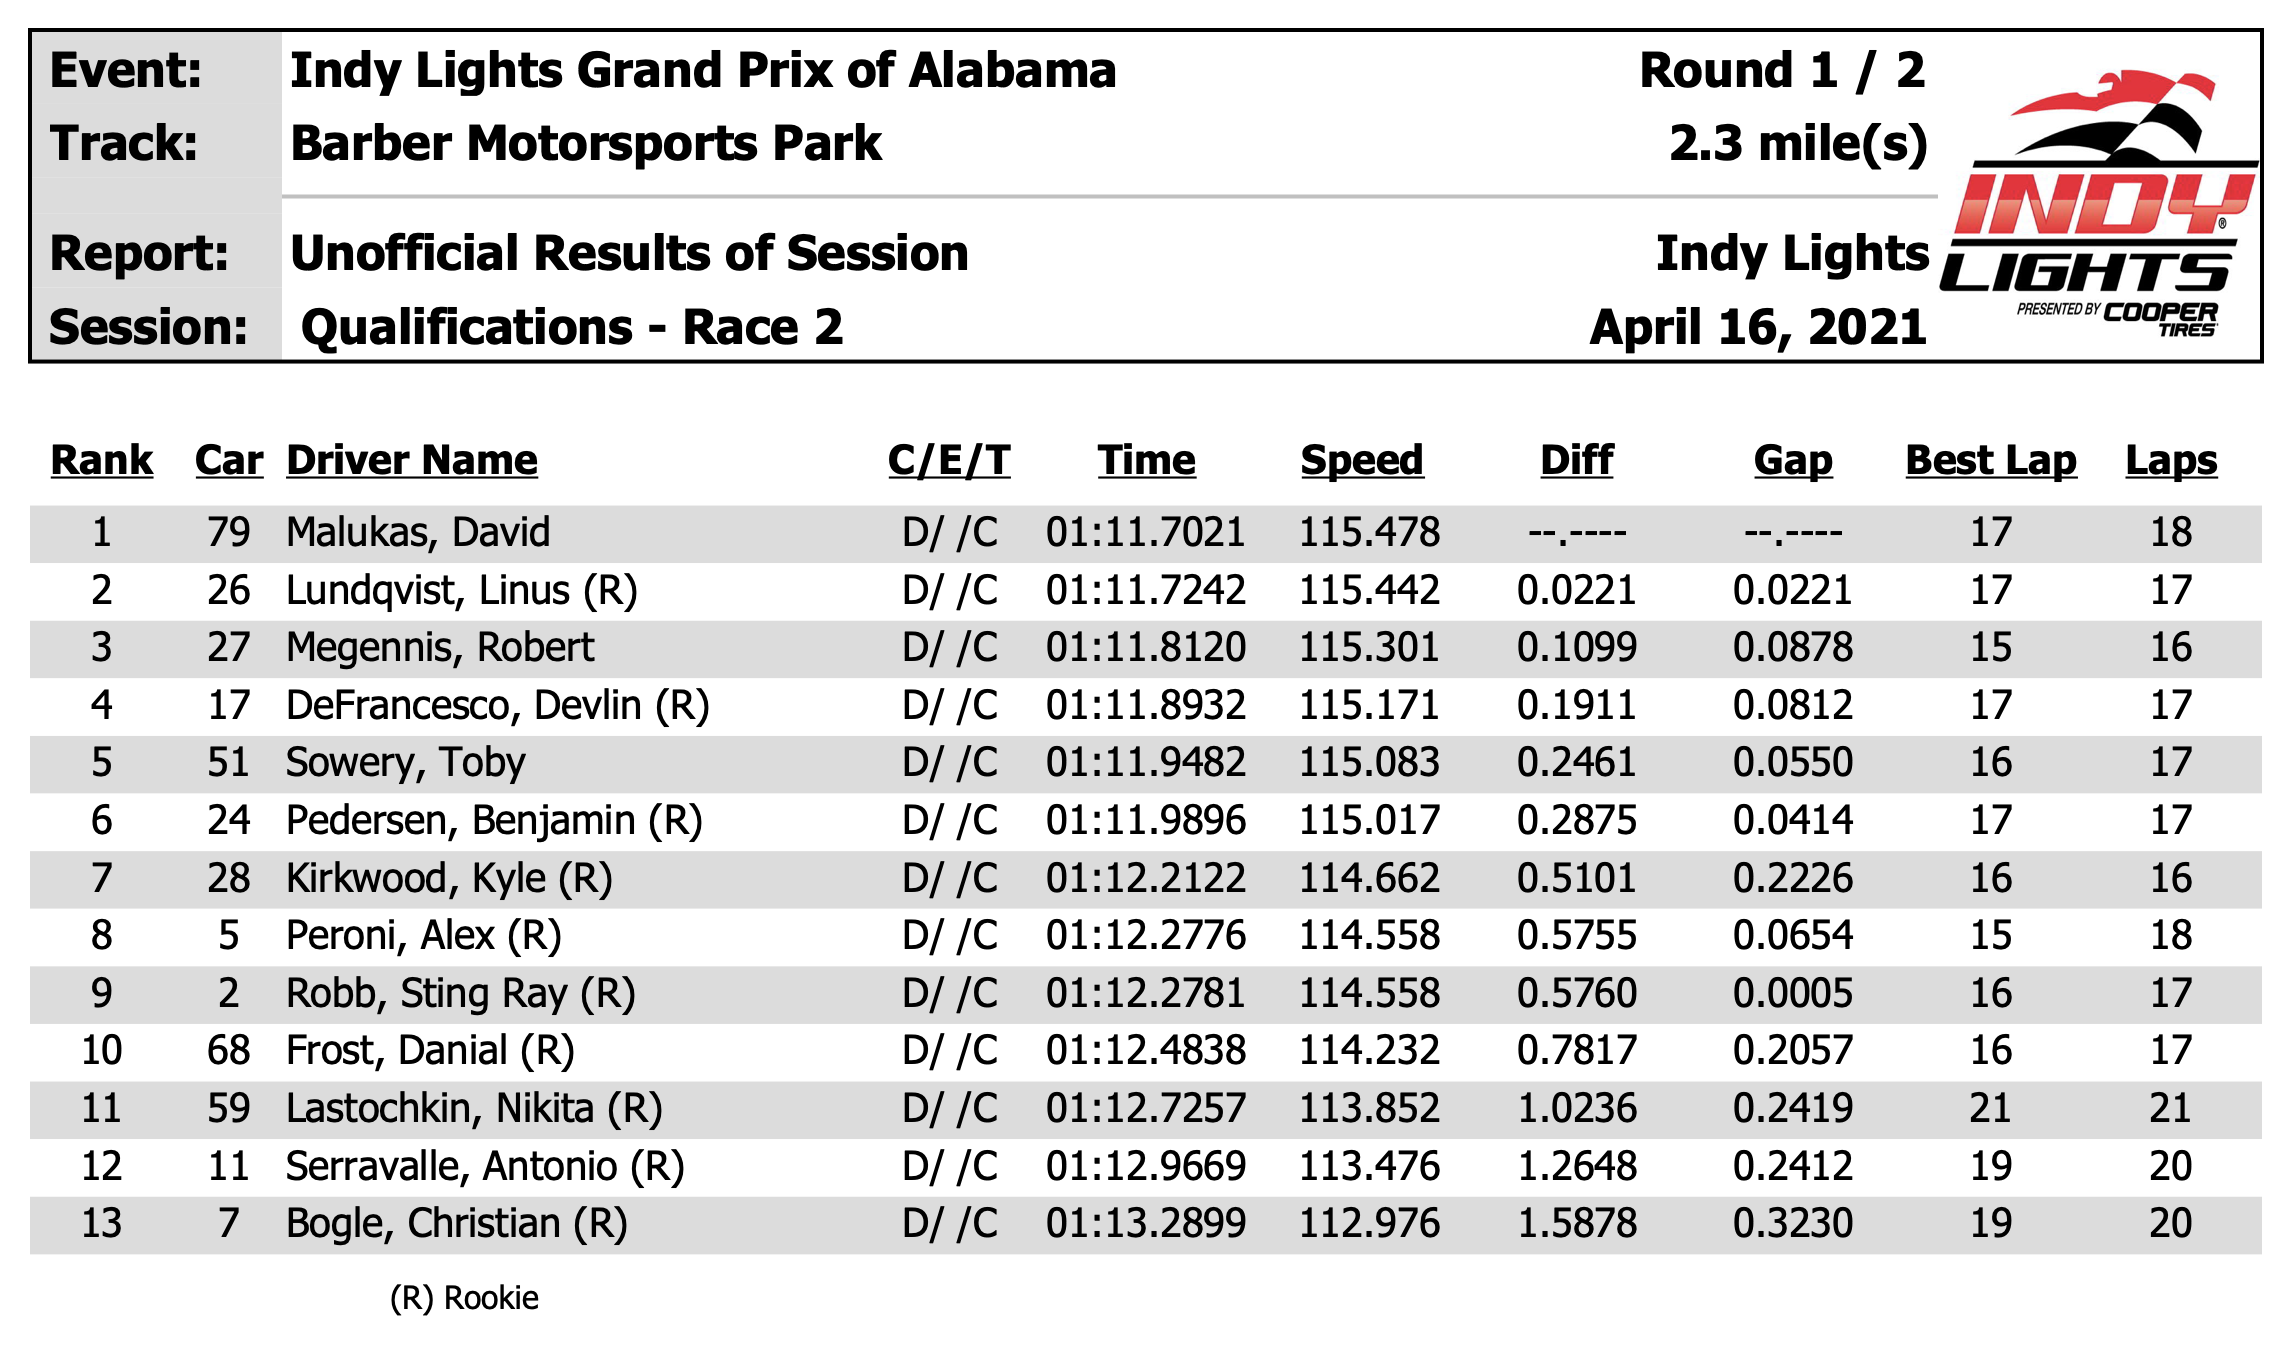Click the Laps column header
This screenshot has width=2290, height=1346.
pos(2171,461)
